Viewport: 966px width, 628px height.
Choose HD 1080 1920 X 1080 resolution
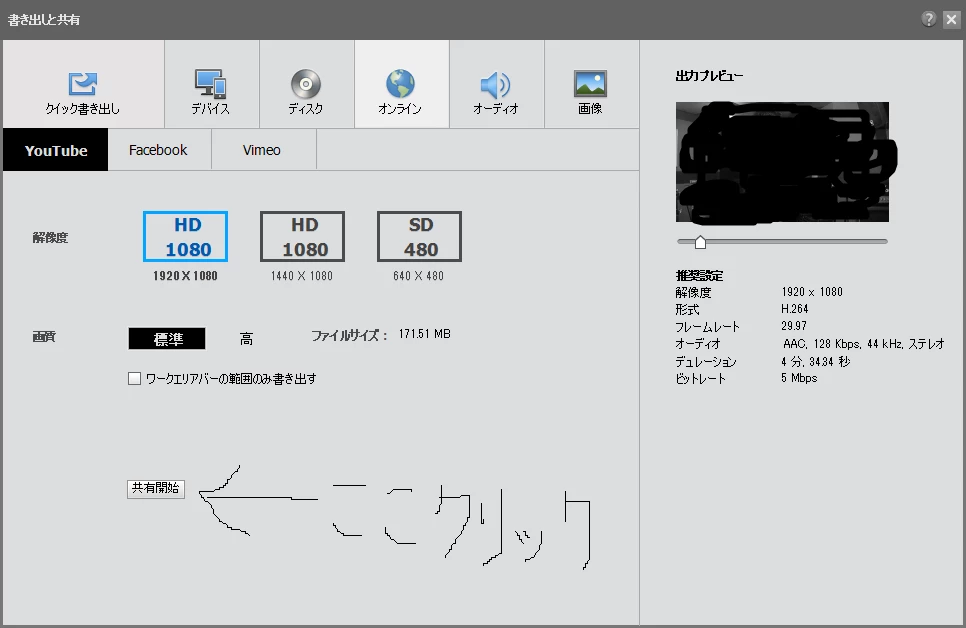pyautogui.click(x=185, y=237)
